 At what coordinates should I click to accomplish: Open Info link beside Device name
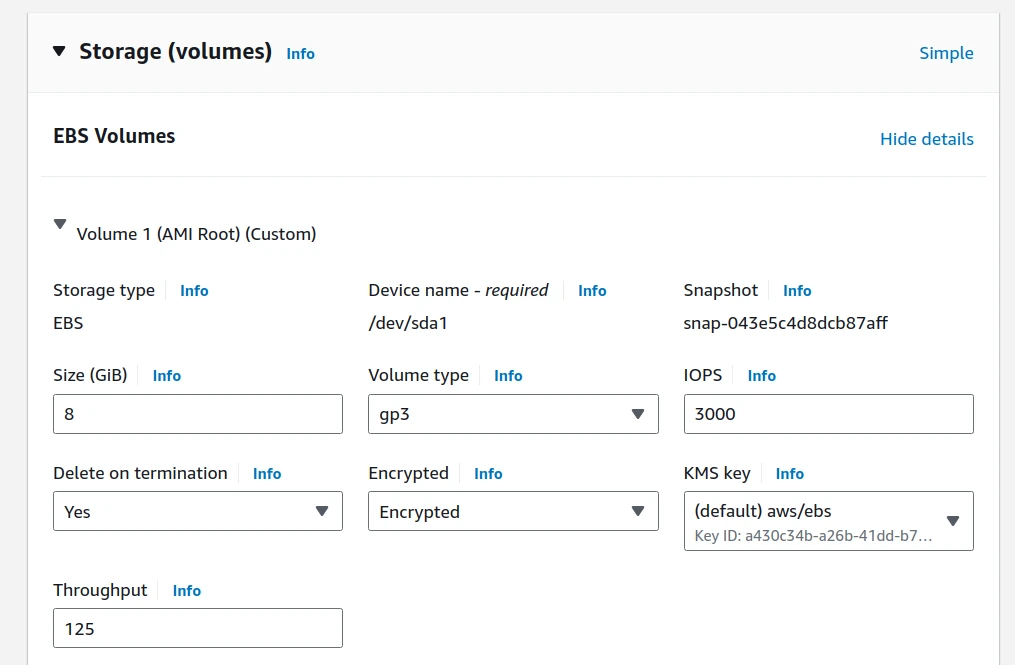(x=592, y=291)
